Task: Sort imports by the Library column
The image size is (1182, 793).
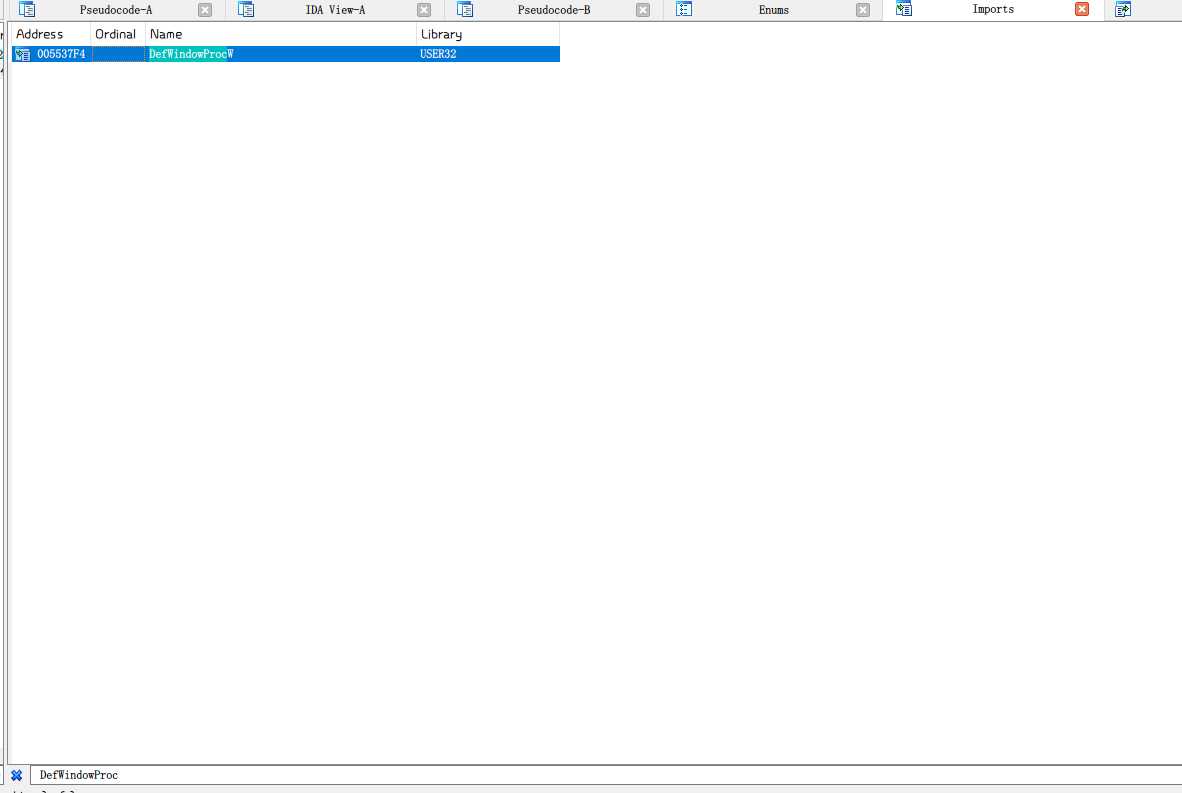Action: point(488,34)
